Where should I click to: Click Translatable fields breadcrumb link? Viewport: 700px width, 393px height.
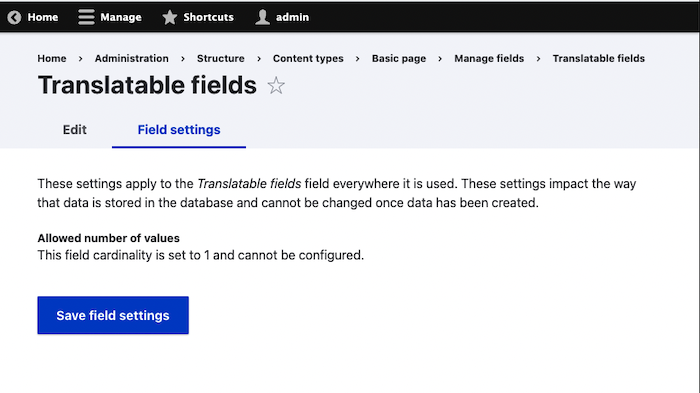tap(599, 59)
